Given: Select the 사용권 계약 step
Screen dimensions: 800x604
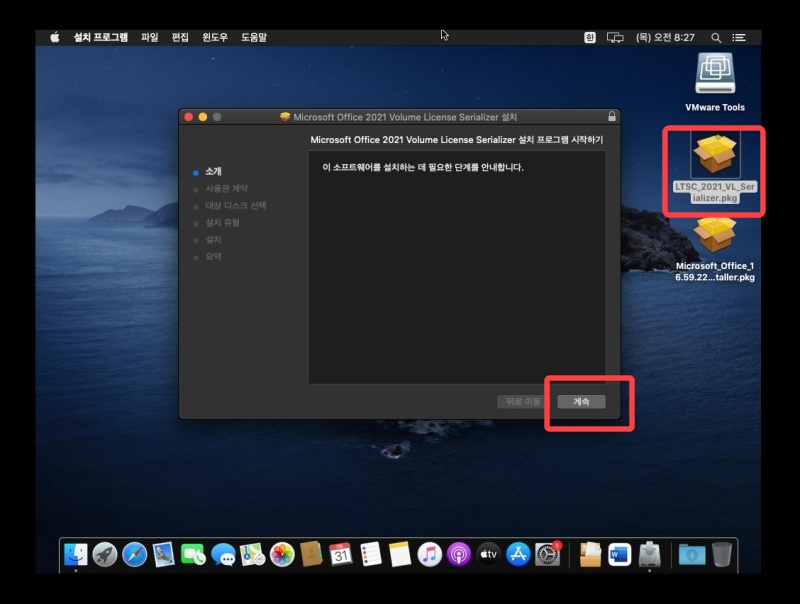Looking at the screenshot, I should point(227,189).
